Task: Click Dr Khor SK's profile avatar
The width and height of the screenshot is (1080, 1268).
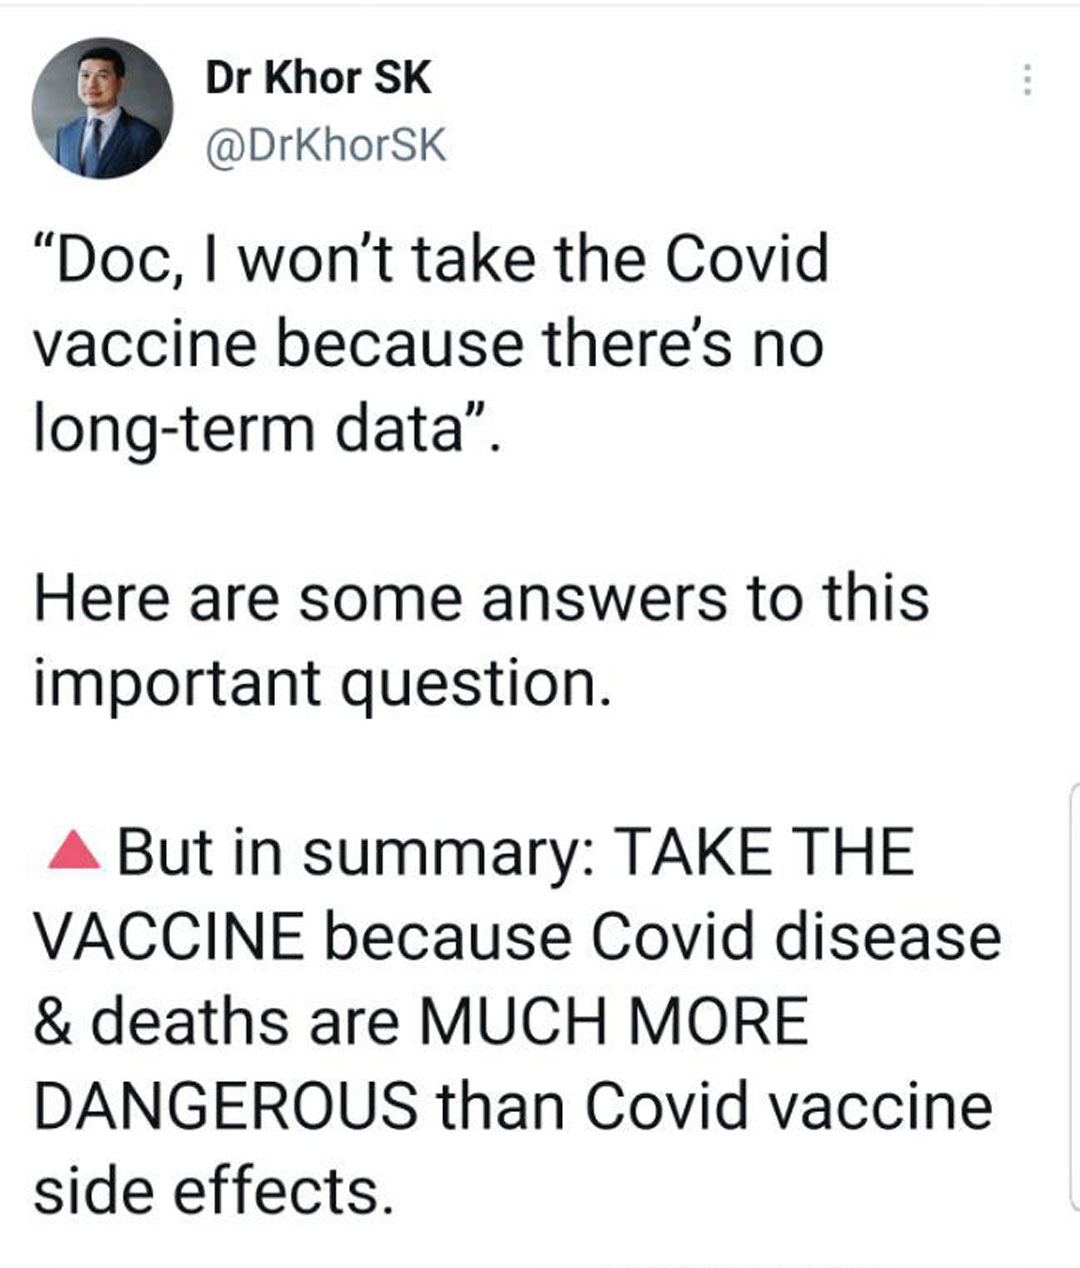Action: pyautogui.click(x=102, y=108)
